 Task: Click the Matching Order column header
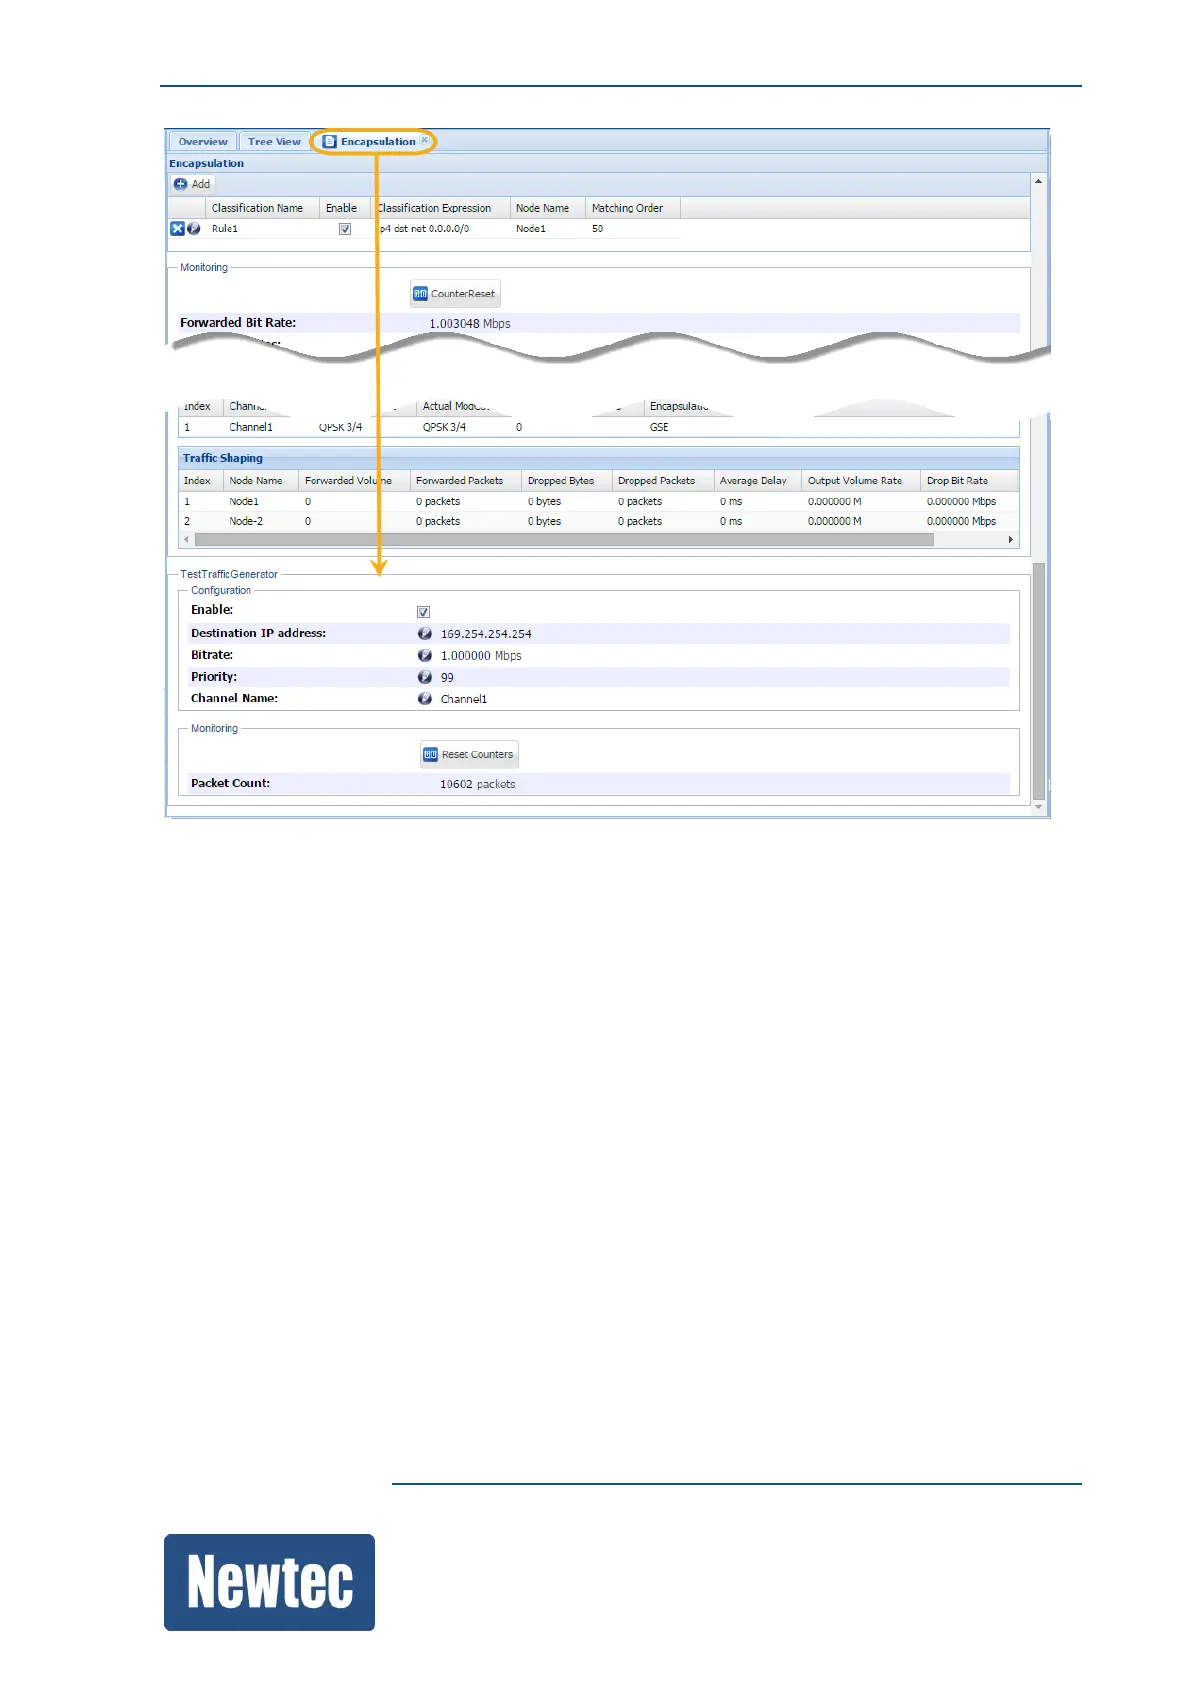click(633, 208)
